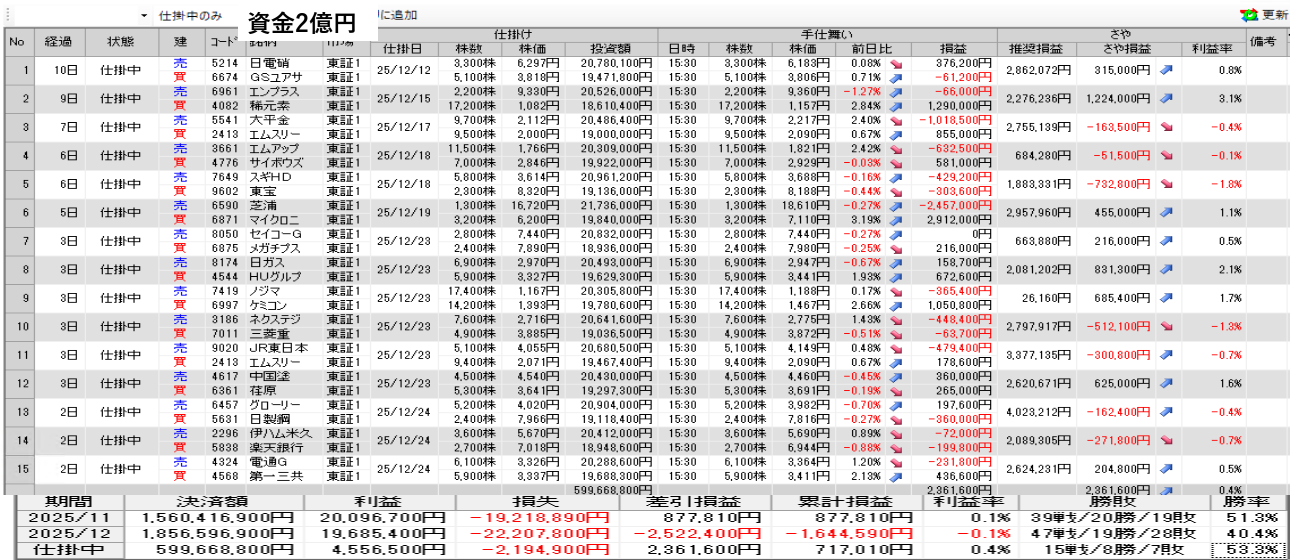Select row number 7 in the No column
The height and width of the screenshot is (560, 1290).
pos(17,241)
